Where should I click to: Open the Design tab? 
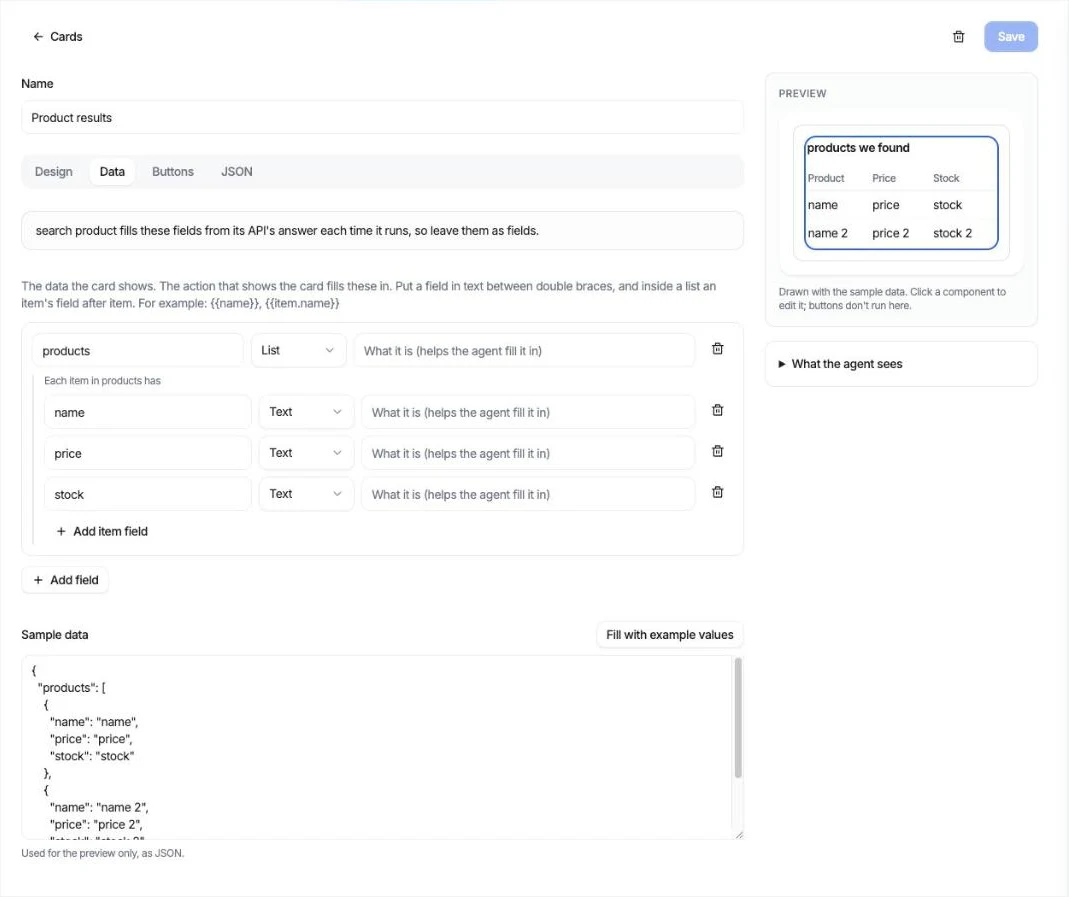click(x=53, y=172)
